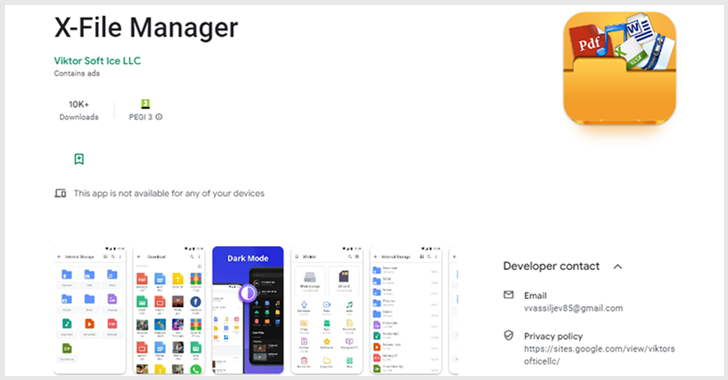Click the green PEGI 3 rating badge

pyautogui.click(x=145, y=104)
